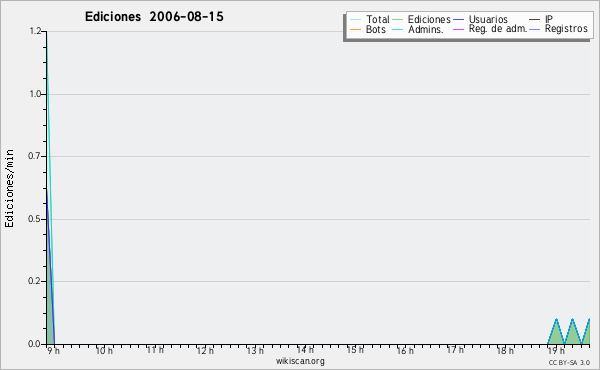Viewport: 600px width, 370px height.
Task: Click the magenta Reg. de adm. color line
Action: (x=458, y=29)
